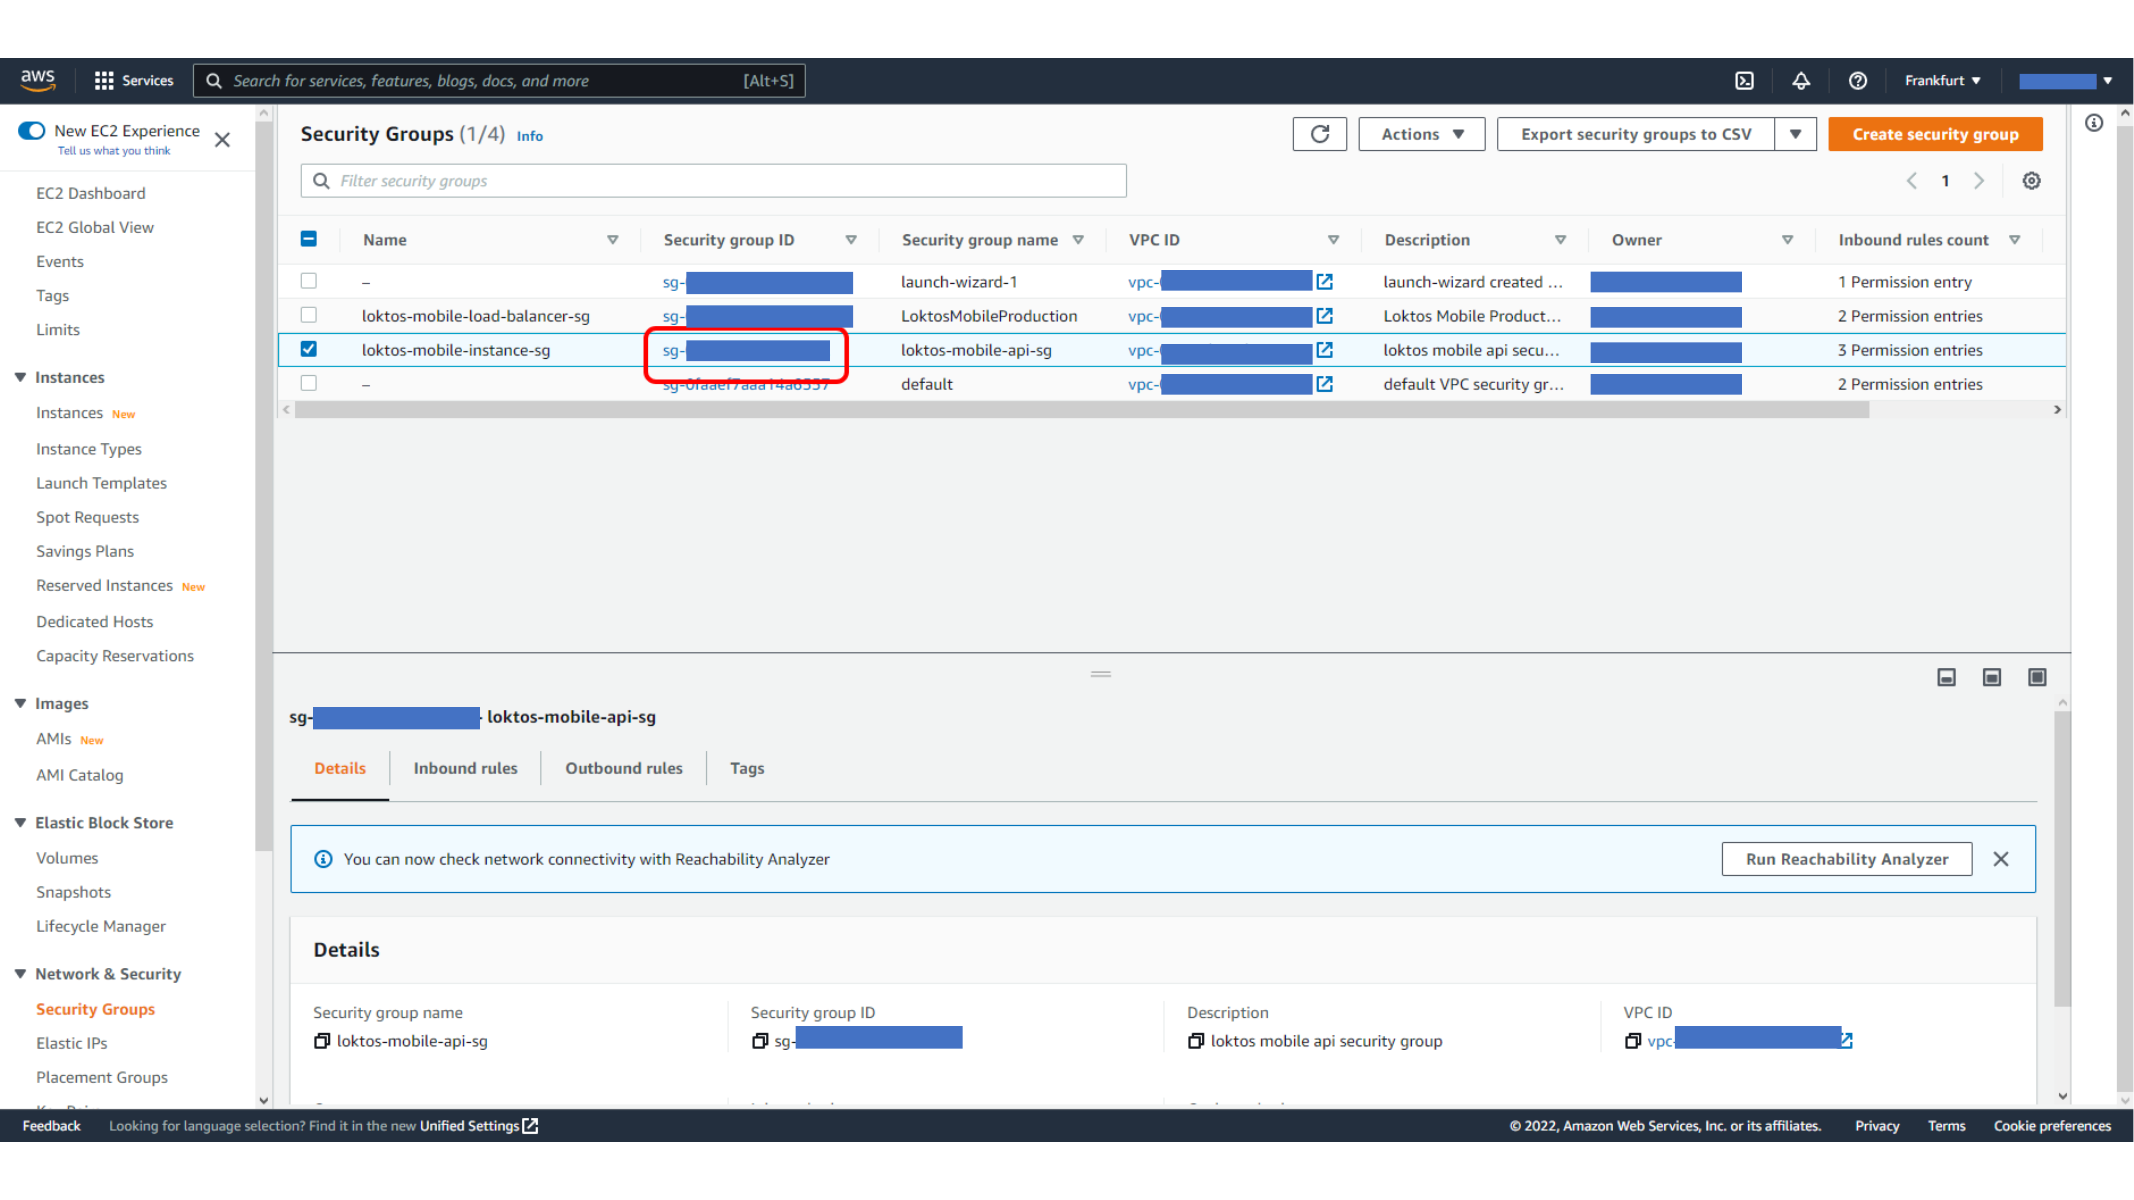The image size is (2134, 1200).
Task: Open the export options dropdown arrow
Action: click(1795, 134)
